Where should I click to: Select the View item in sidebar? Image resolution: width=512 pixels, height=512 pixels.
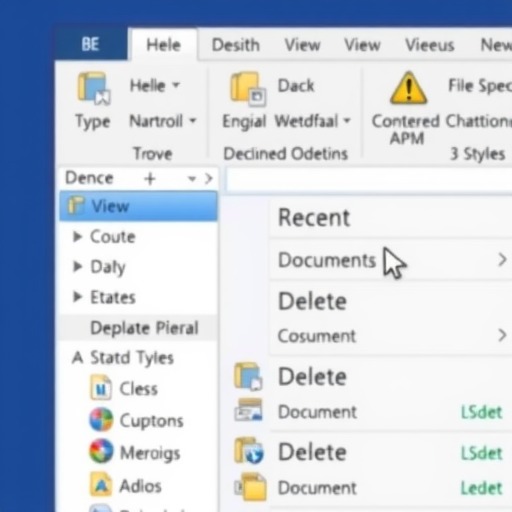[139, 206]
